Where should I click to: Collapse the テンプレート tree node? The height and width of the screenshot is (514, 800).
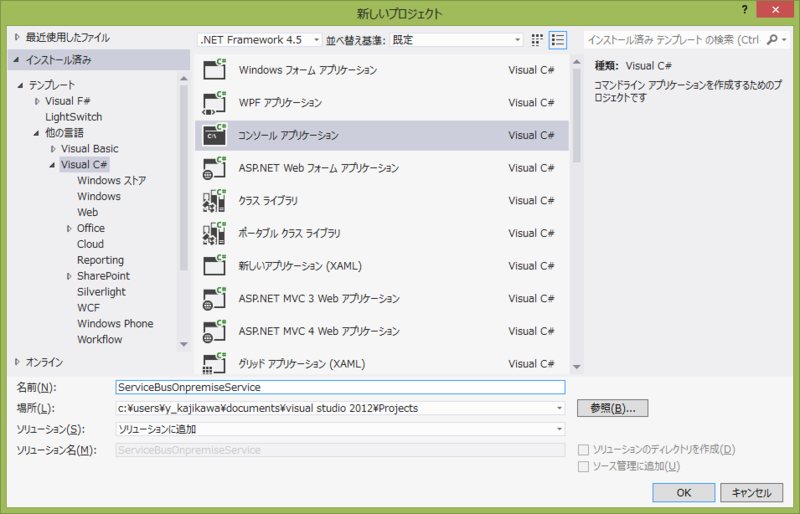tap(20, 85)
